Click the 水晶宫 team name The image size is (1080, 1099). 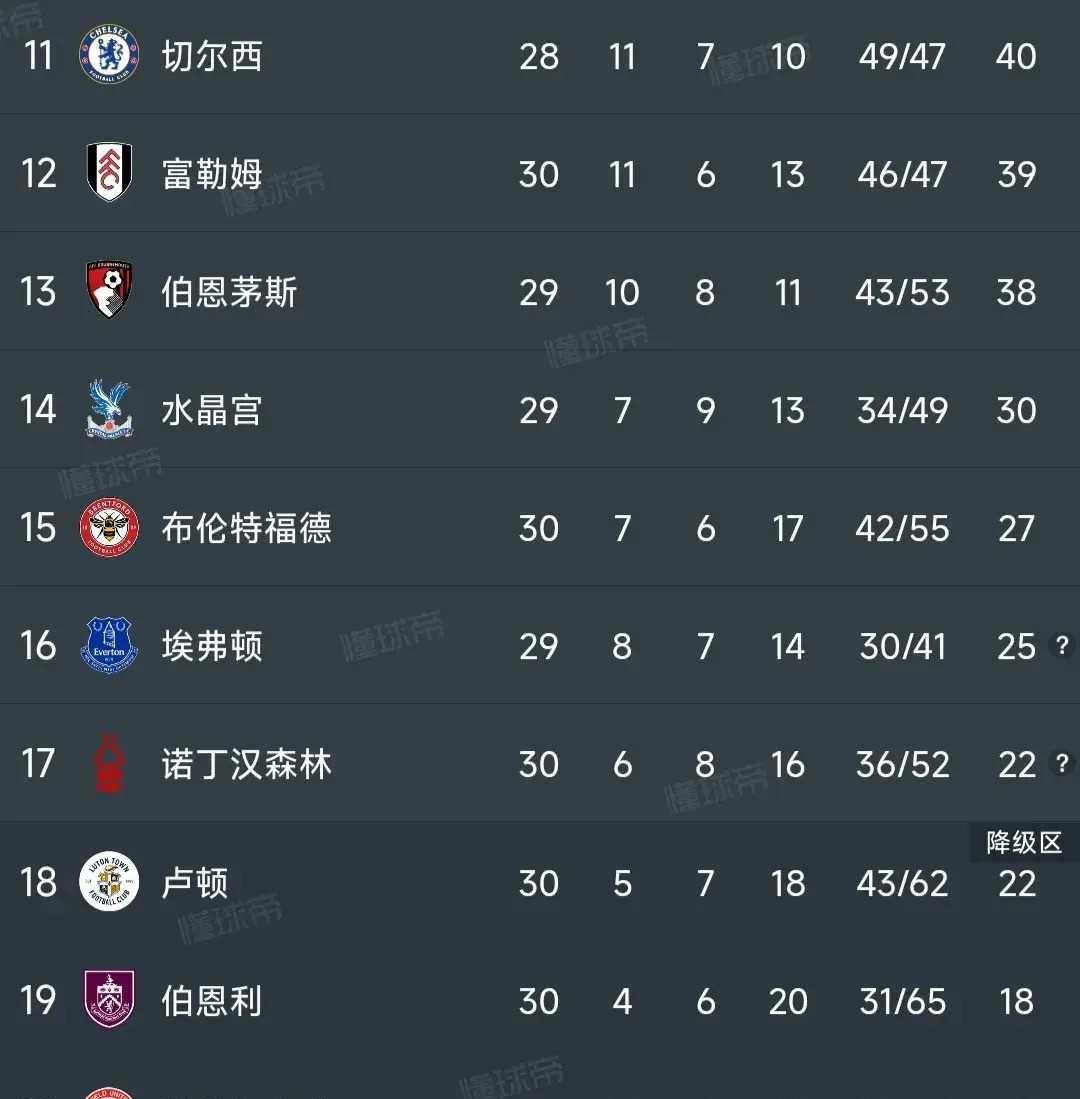[x=210, y=410]
